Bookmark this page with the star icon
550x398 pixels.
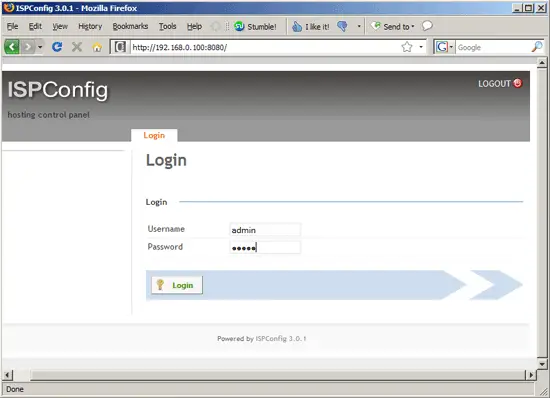[x=407, y=47]
